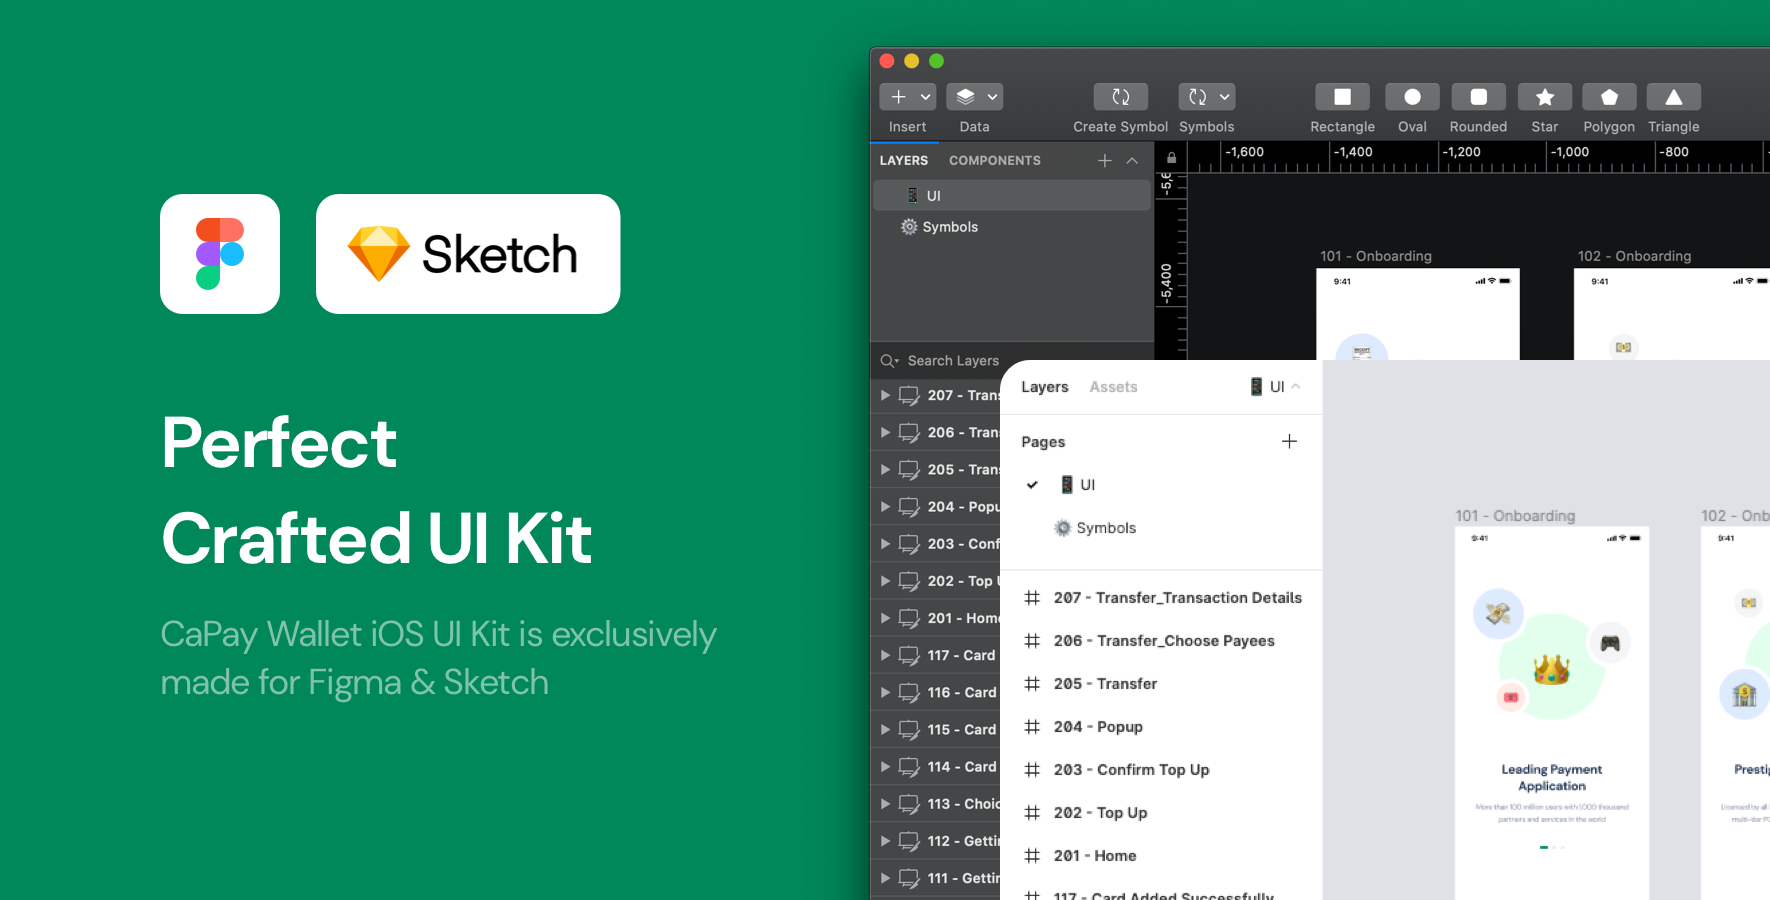This screenshot has width=1770, height=900.
Task: Select 102 - Onboarding artboard label in Sketch
Action: (x=1635, y=256)
